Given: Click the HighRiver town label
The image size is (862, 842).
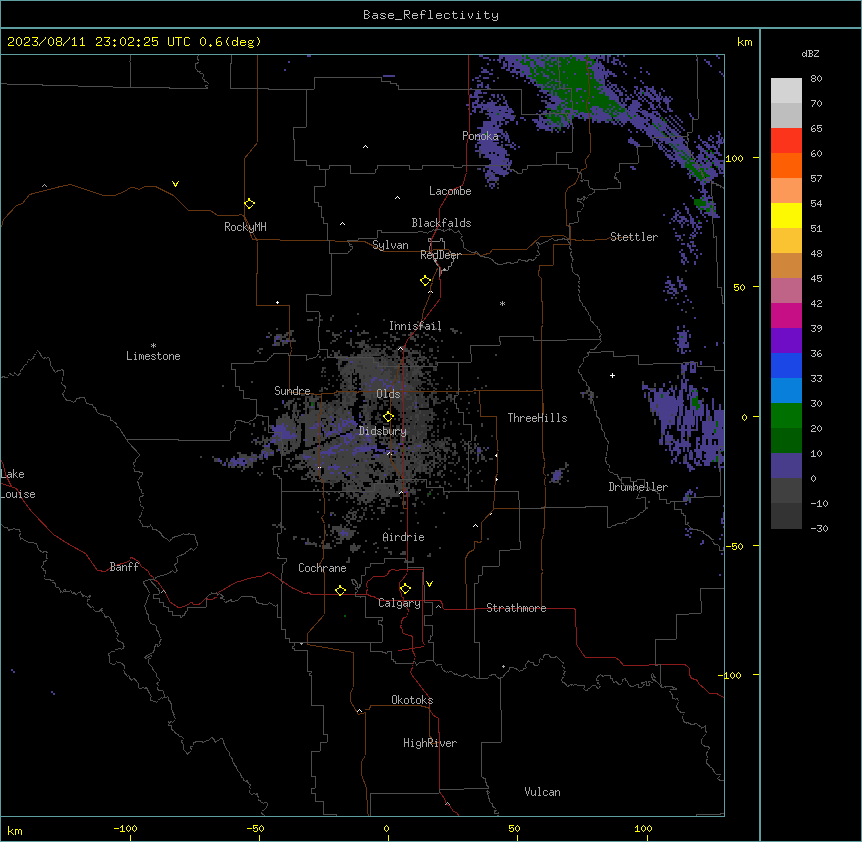Looking at the screenshot, I should 430,743.
